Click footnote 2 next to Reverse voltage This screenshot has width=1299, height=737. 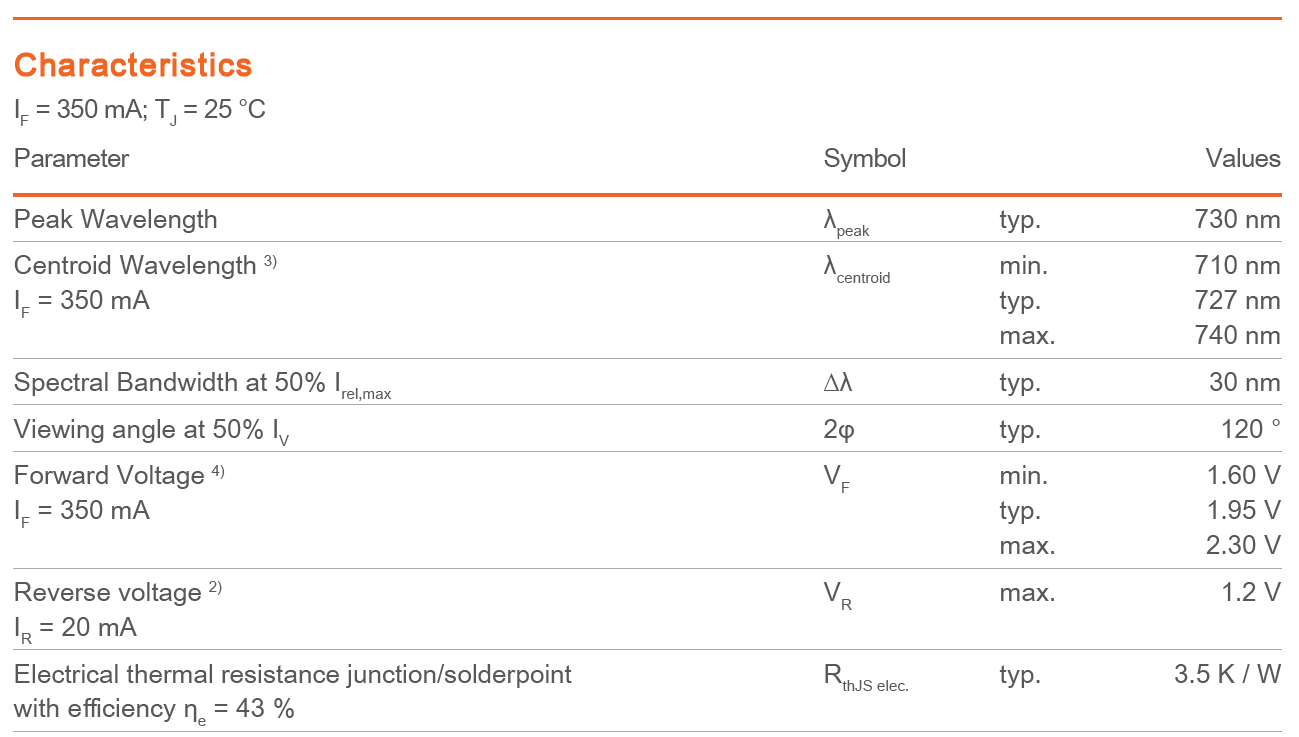215,588
